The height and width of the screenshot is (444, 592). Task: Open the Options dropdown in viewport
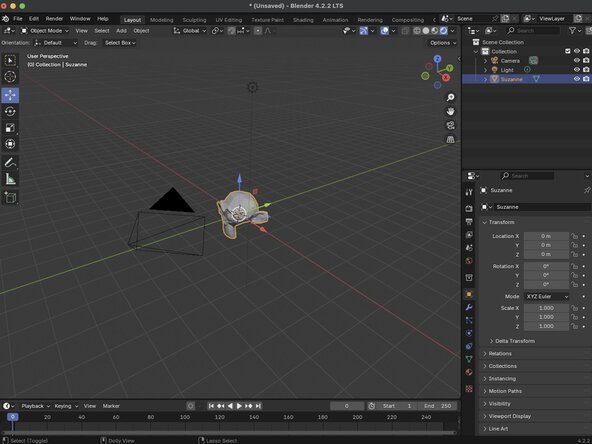pos(443,43)
